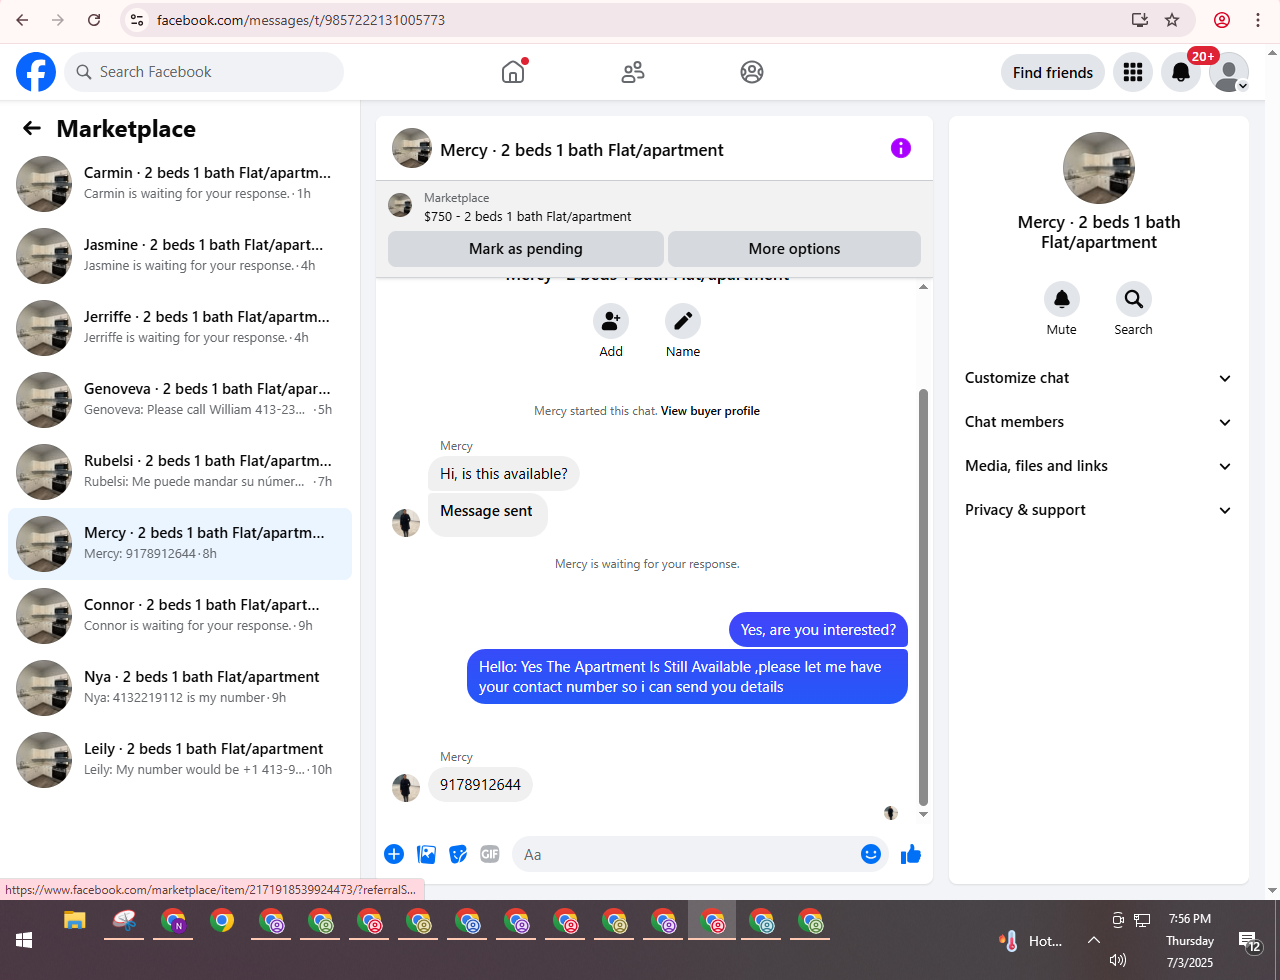
Task: Click More options button
Action: tap(794, 249)
